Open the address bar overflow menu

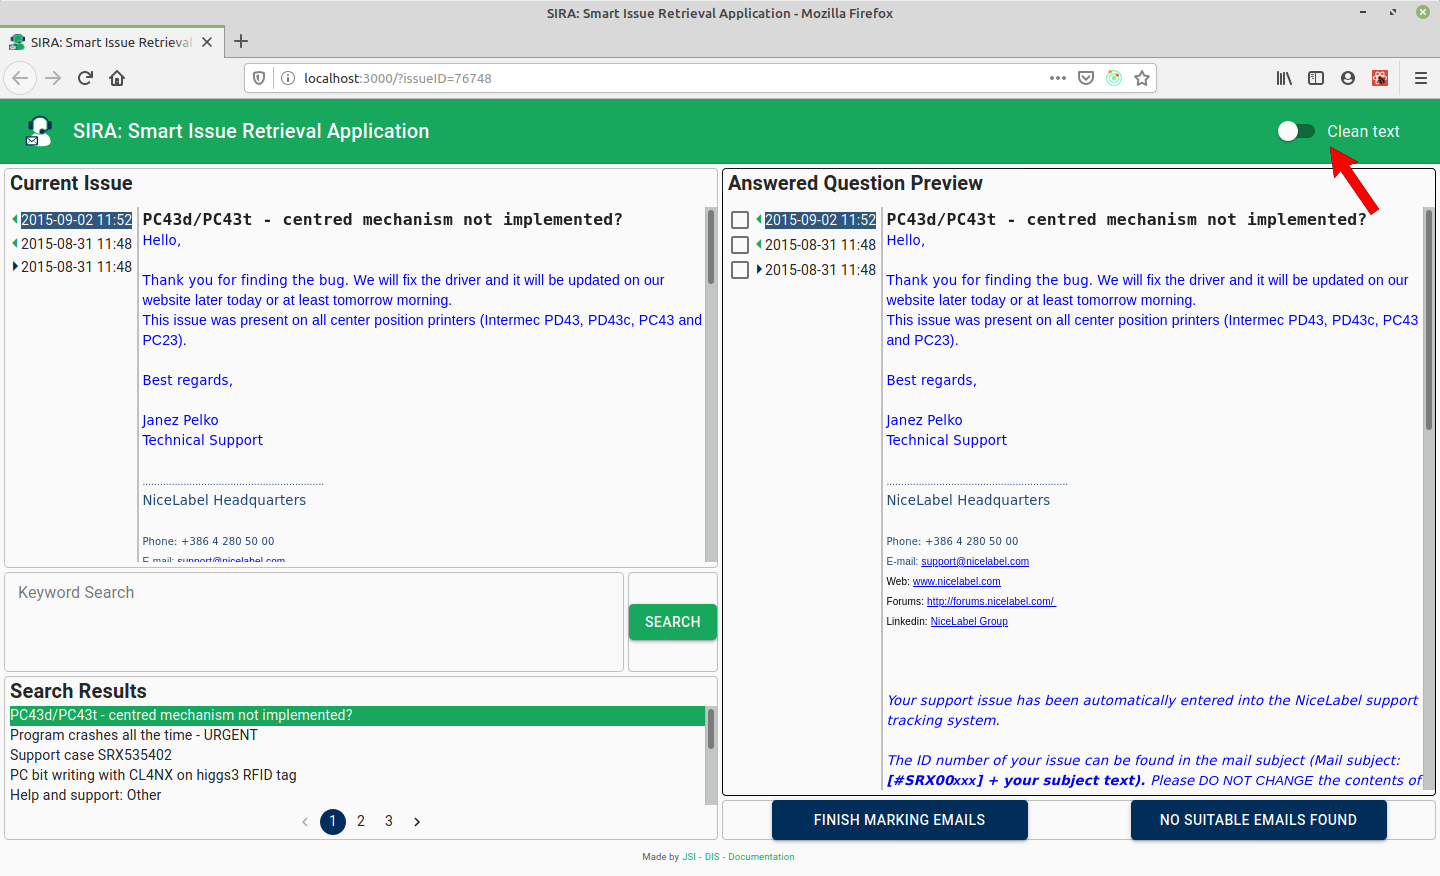point(1057,77)
